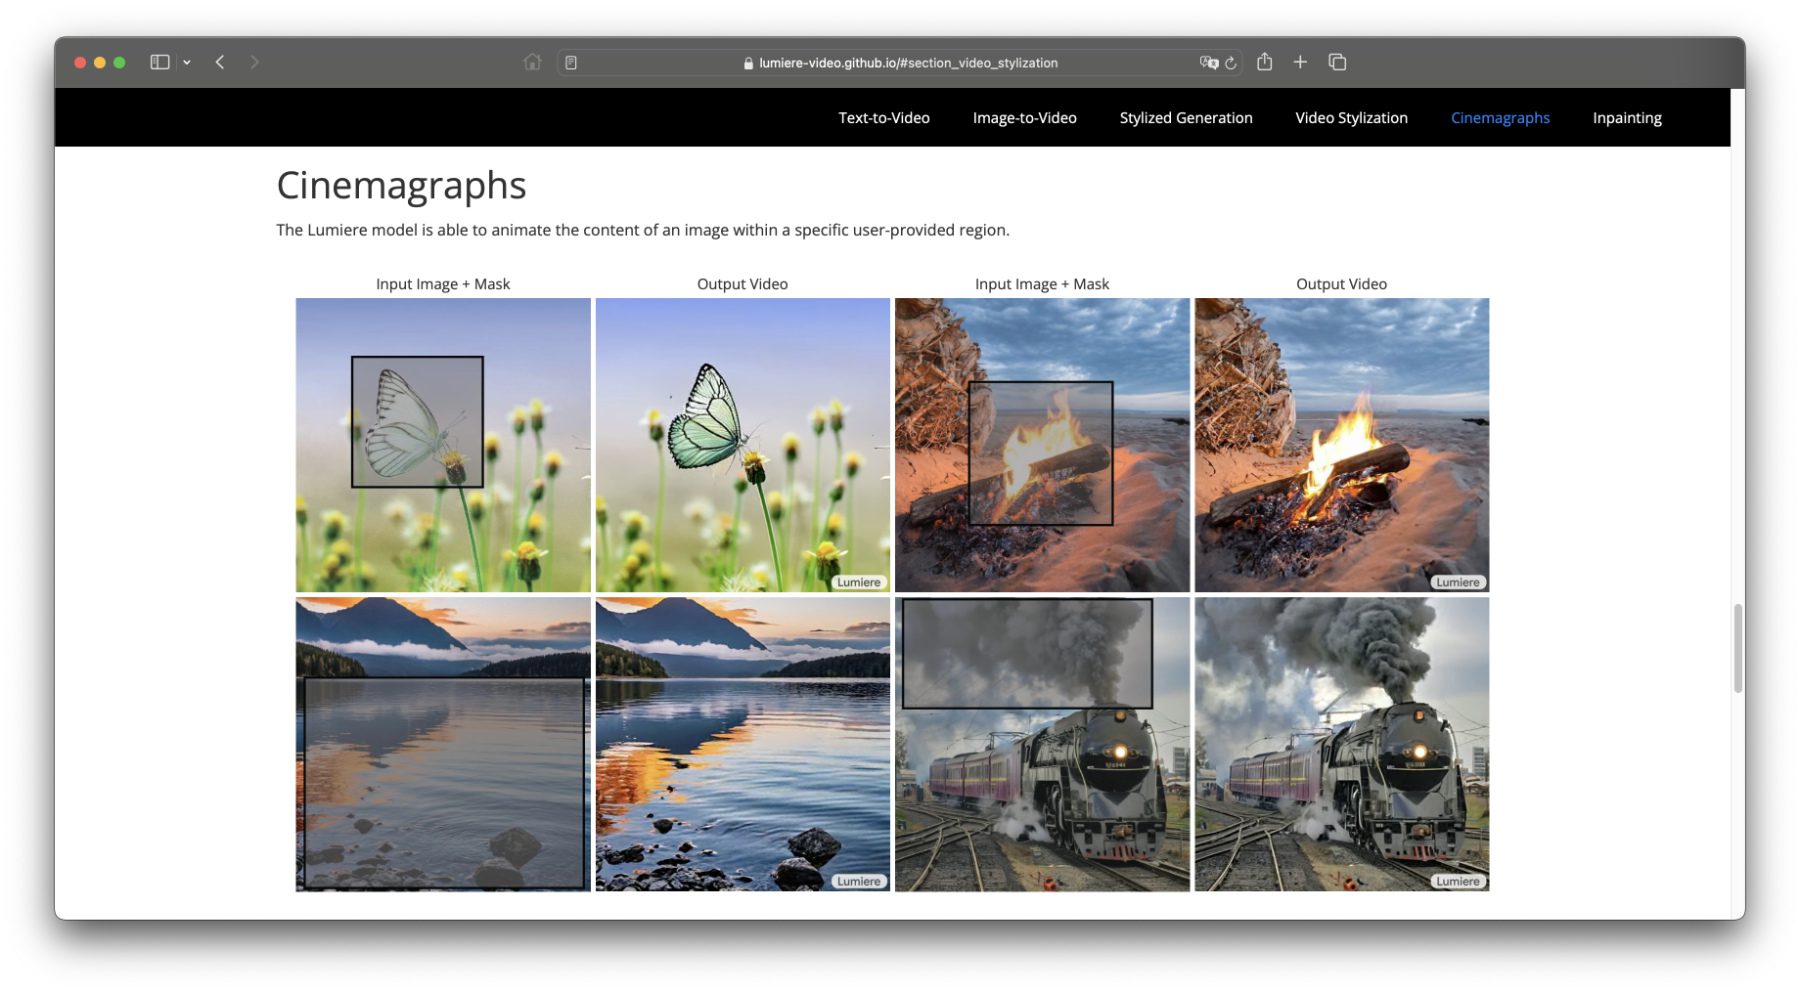This screenshot has width=1800, height=992.
Task: Go to the Text-to-Video section
Action: [883, 118]
